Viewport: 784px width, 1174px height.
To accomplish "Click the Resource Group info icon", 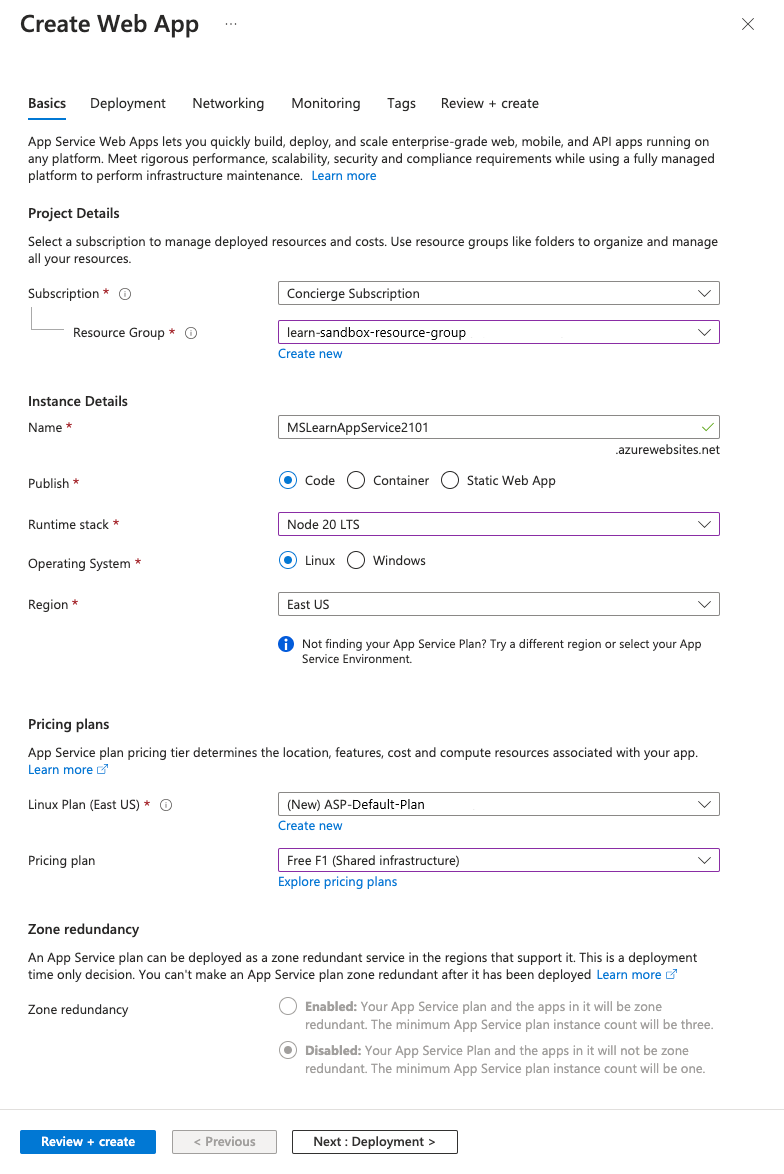I will [x=191, y=333].
